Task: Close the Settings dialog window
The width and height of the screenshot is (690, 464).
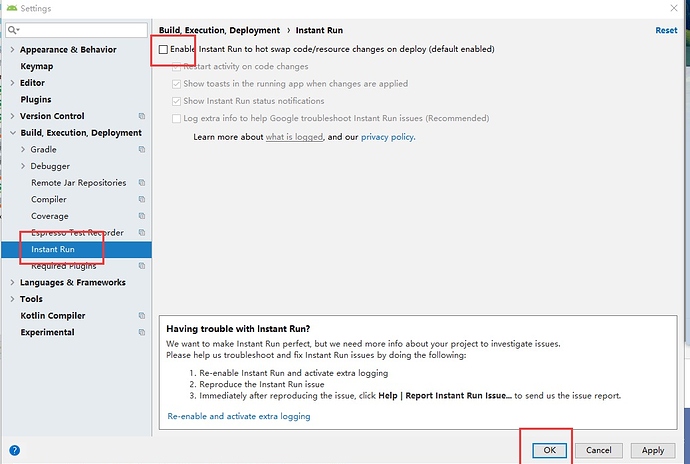Action: pos(674,8)
